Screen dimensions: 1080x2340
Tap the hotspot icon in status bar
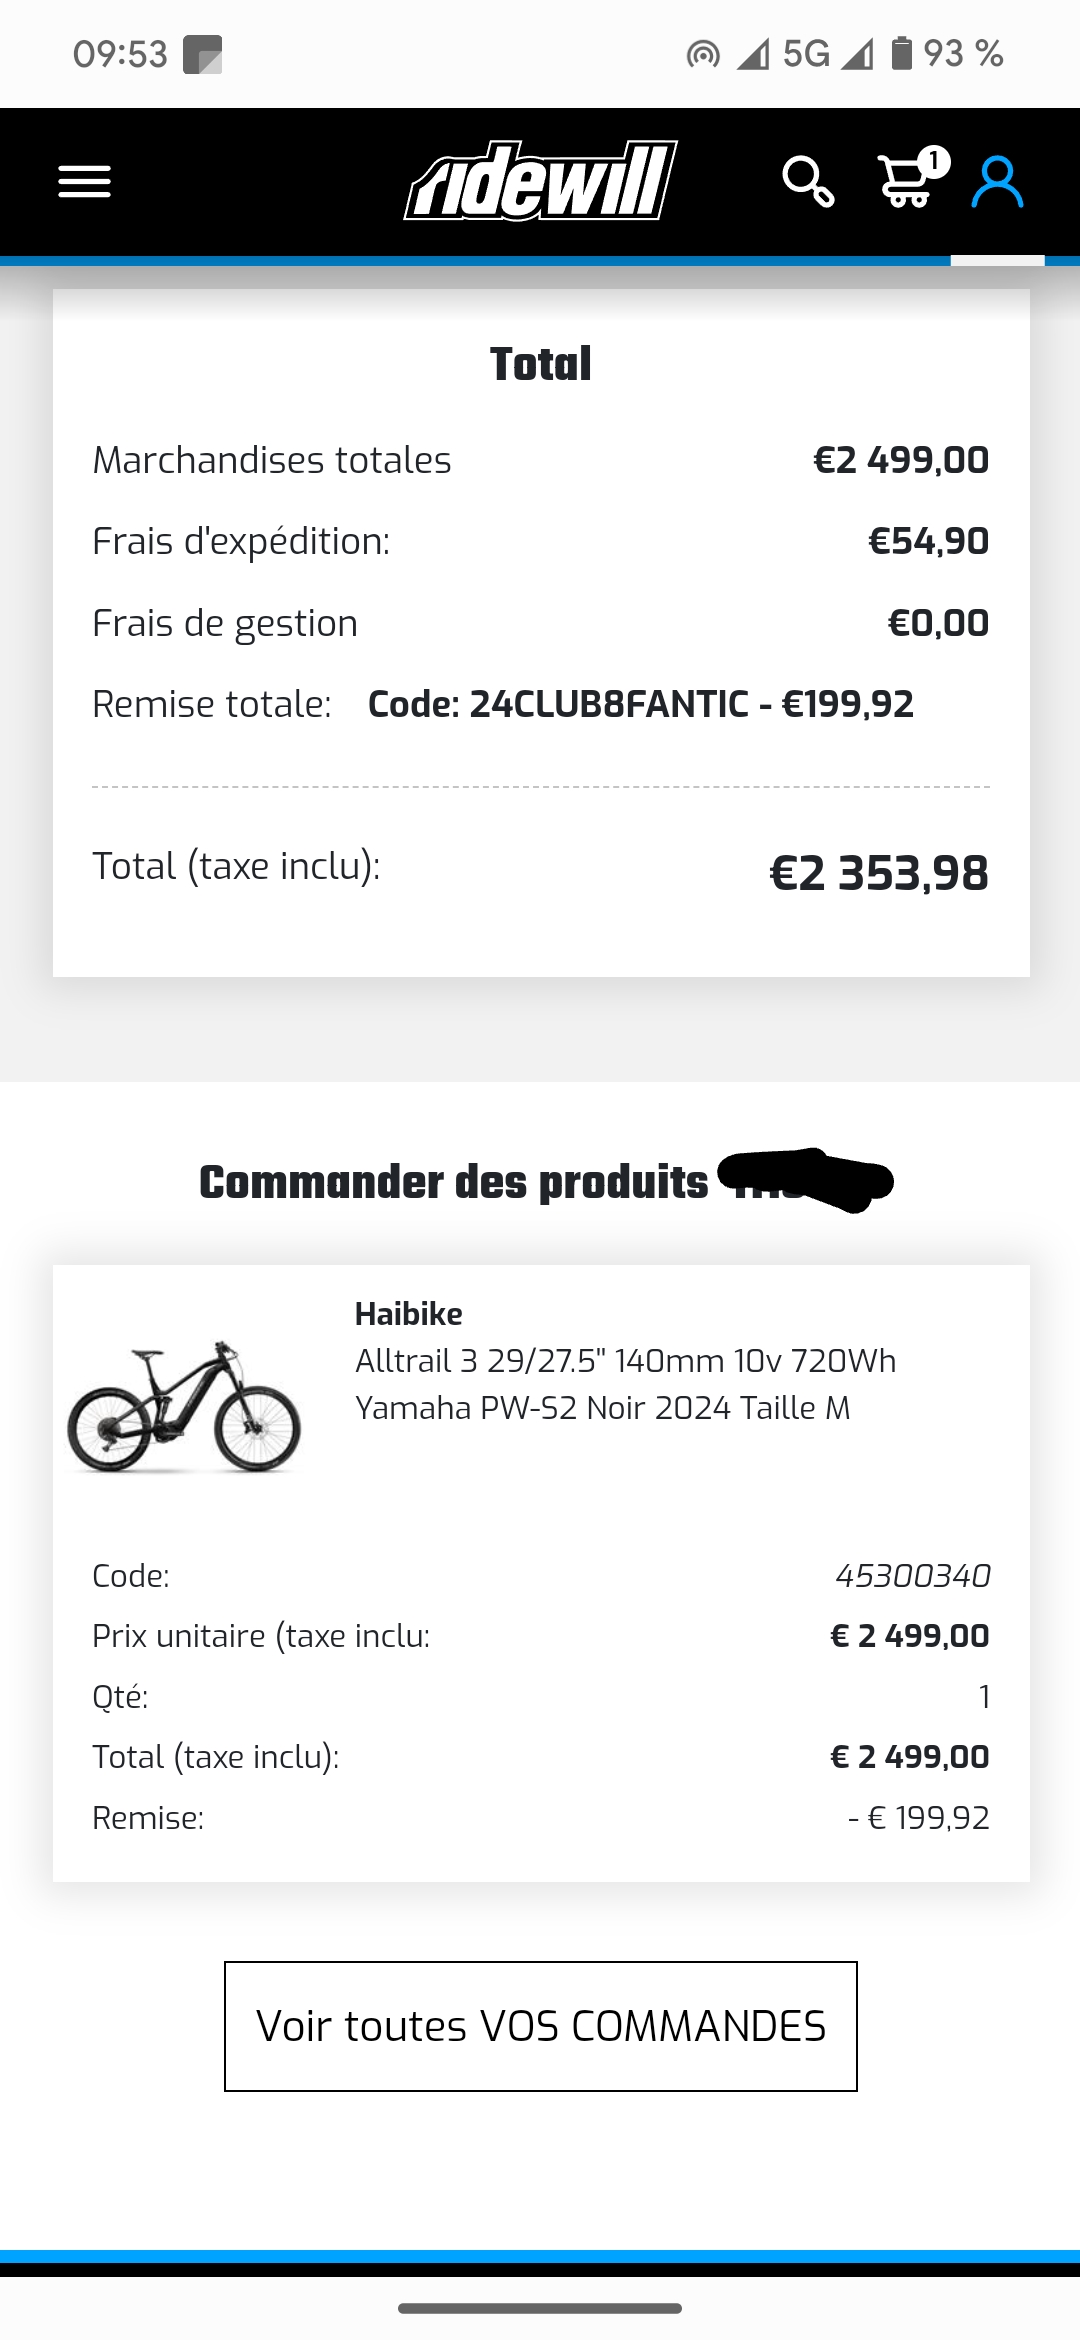(703, 54)
